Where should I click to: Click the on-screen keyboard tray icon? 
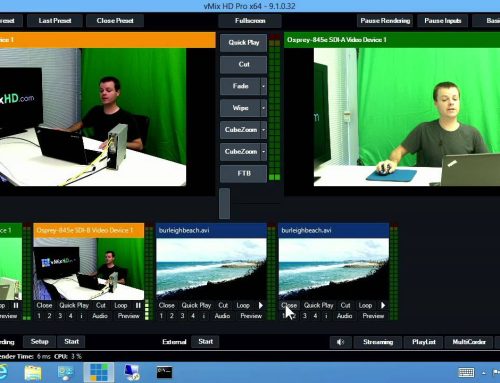[x=466, y=372]
